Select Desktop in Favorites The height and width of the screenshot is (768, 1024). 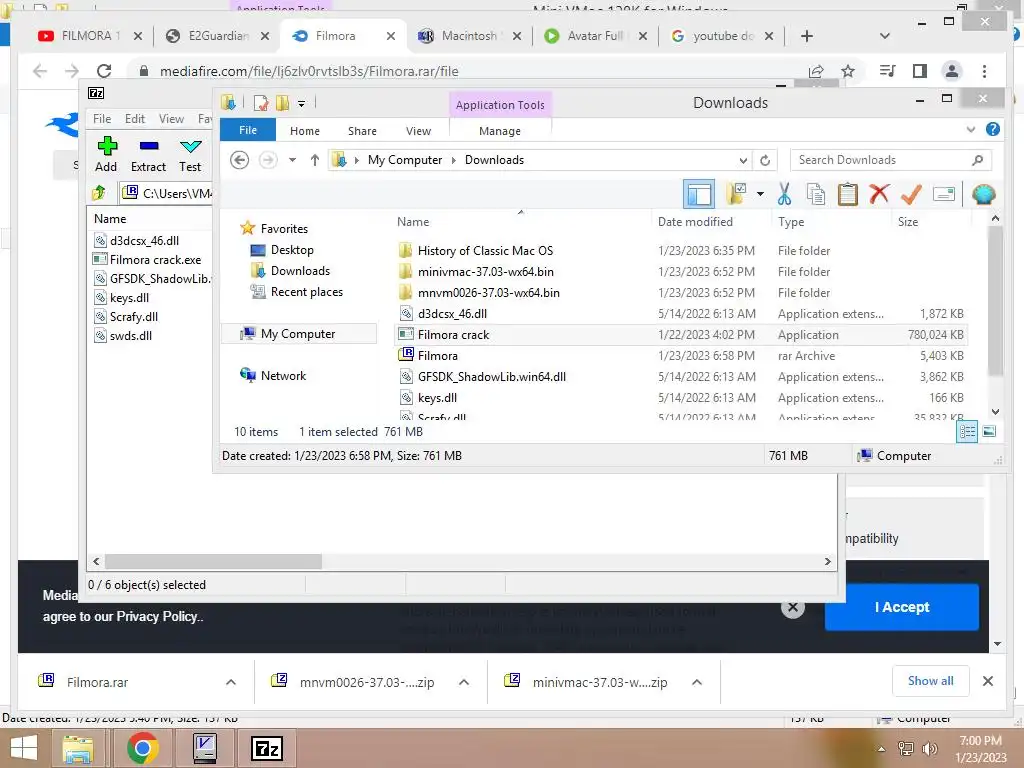(x=282, y=250)
